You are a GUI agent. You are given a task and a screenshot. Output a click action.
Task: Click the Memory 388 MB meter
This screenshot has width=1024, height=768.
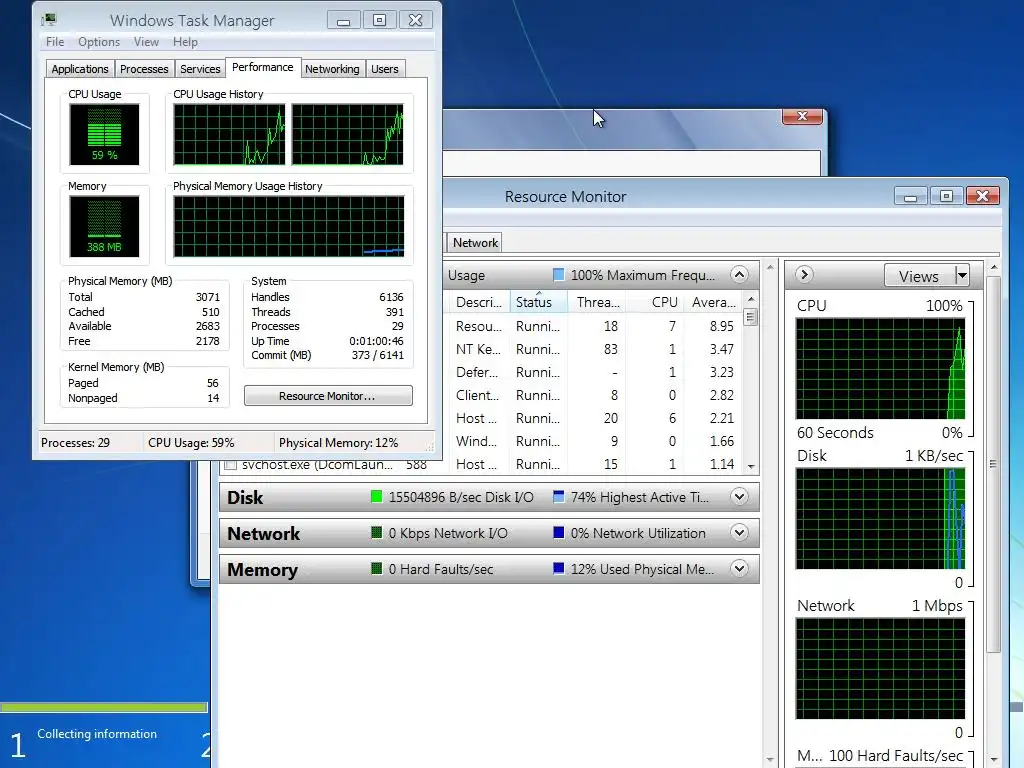tap(104, 227)
